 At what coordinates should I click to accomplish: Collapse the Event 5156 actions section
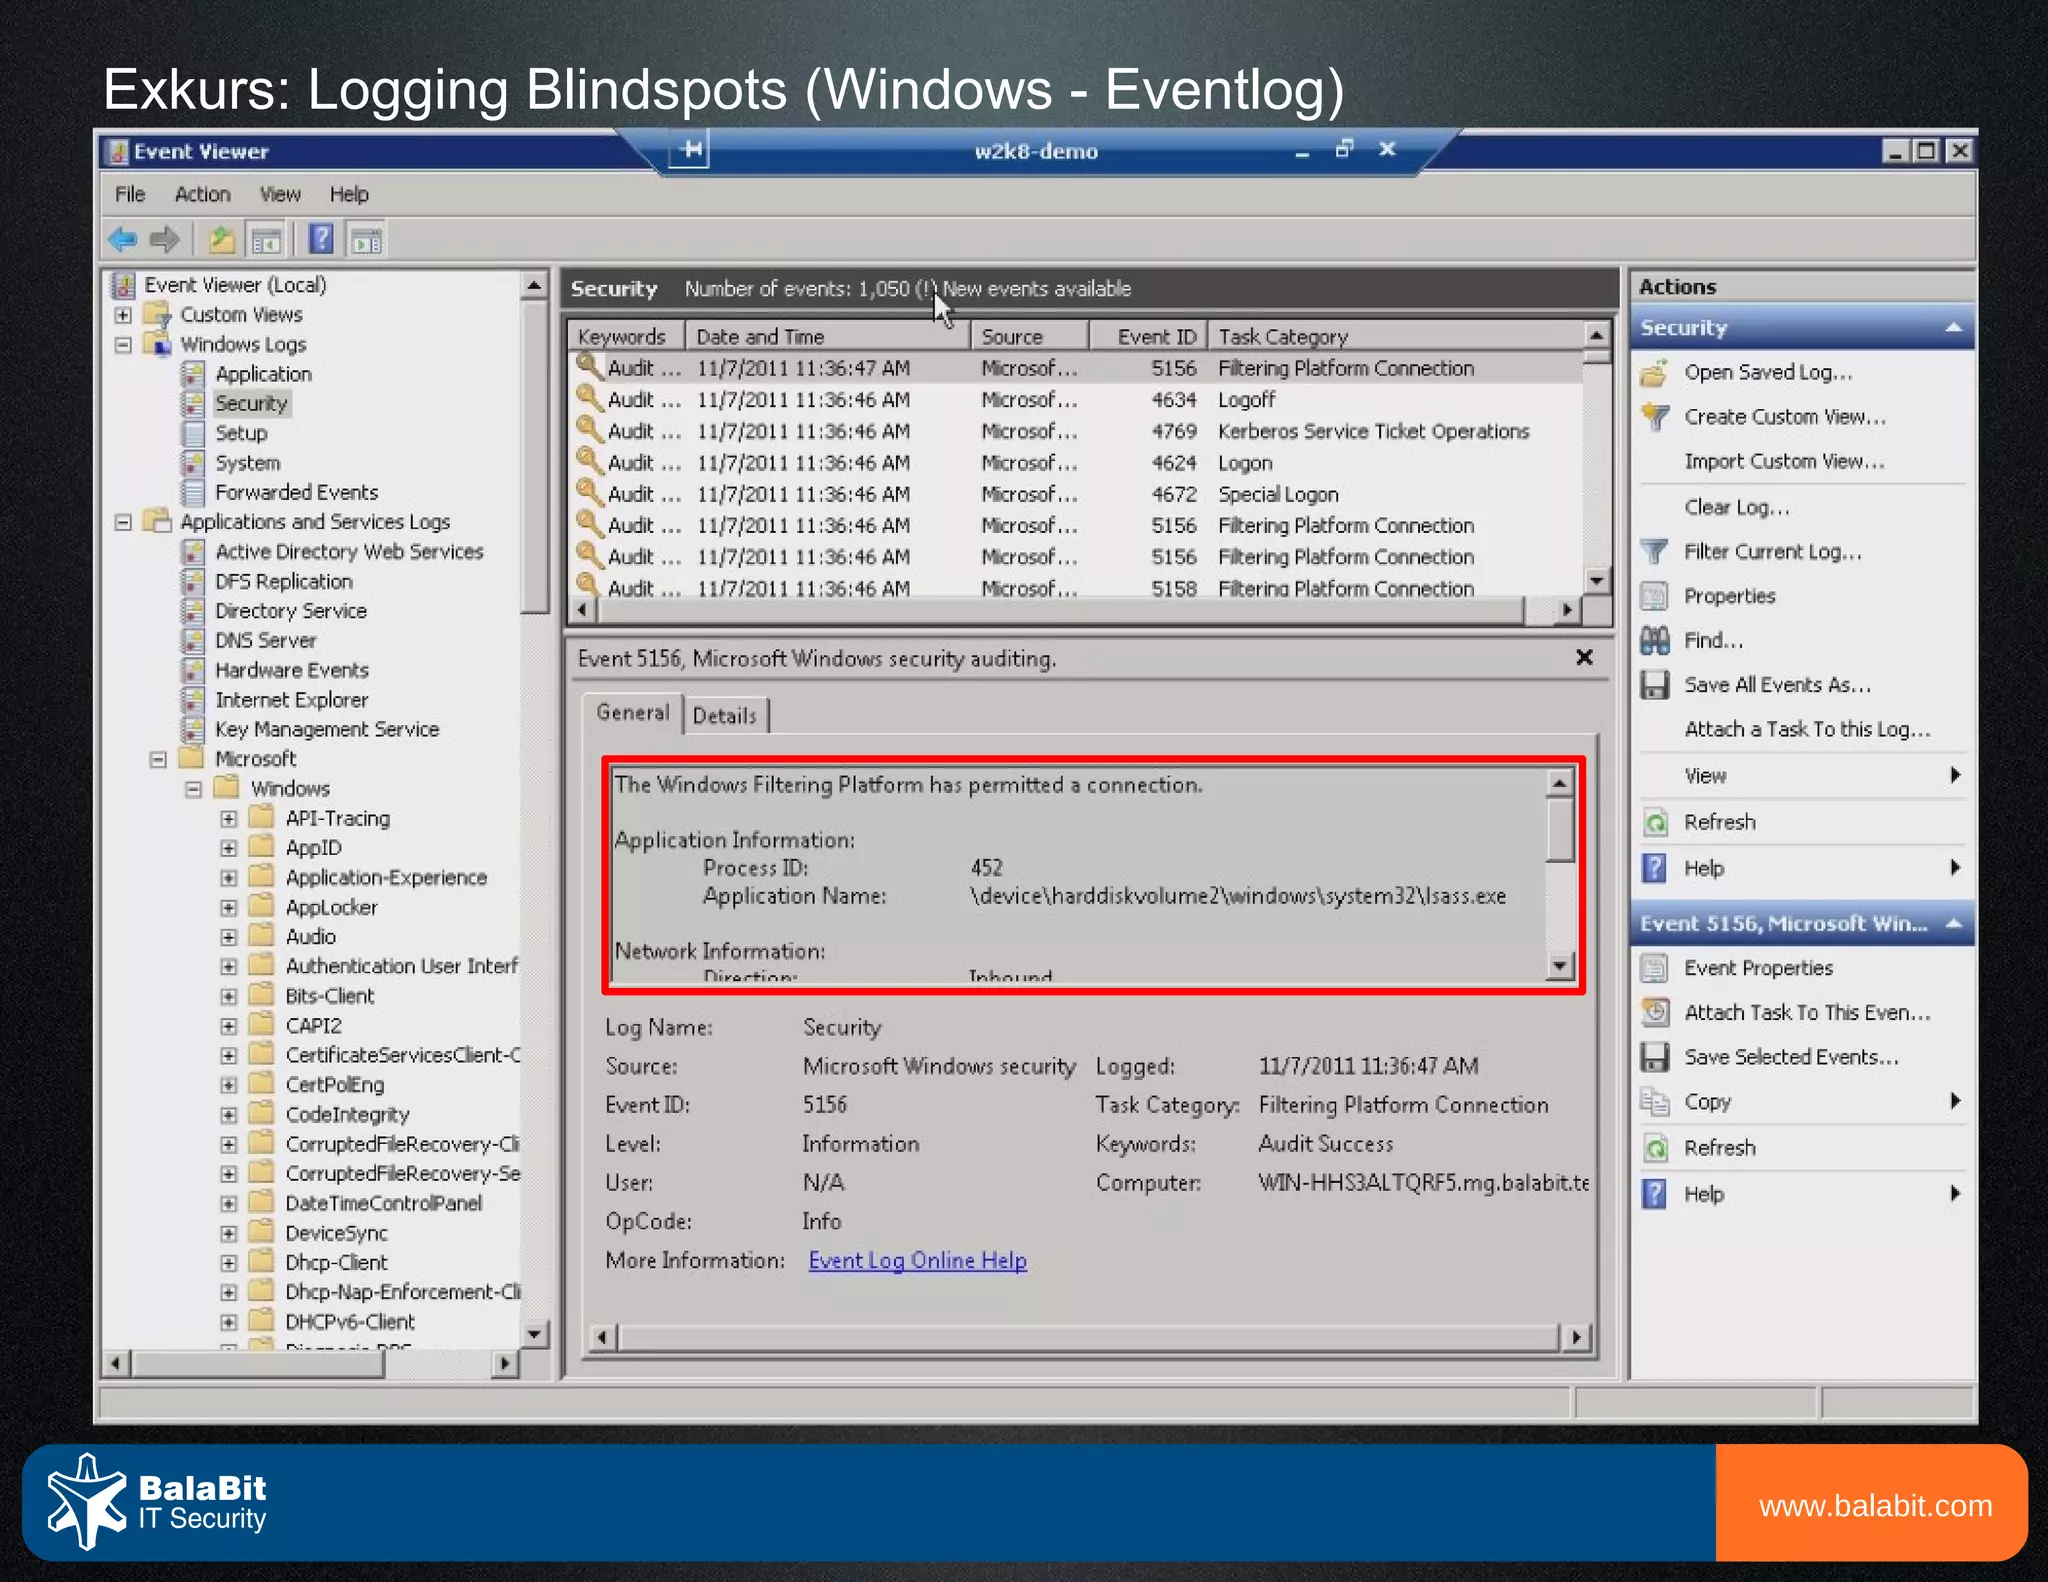coord(1953,923)
